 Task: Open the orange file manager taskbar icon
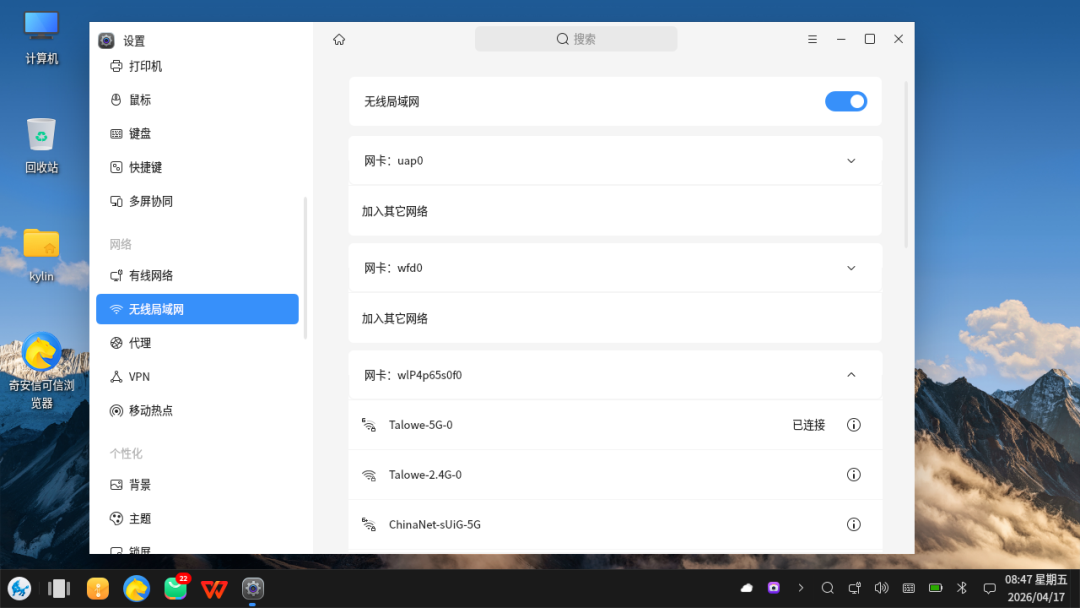click(x=98, y=589)
